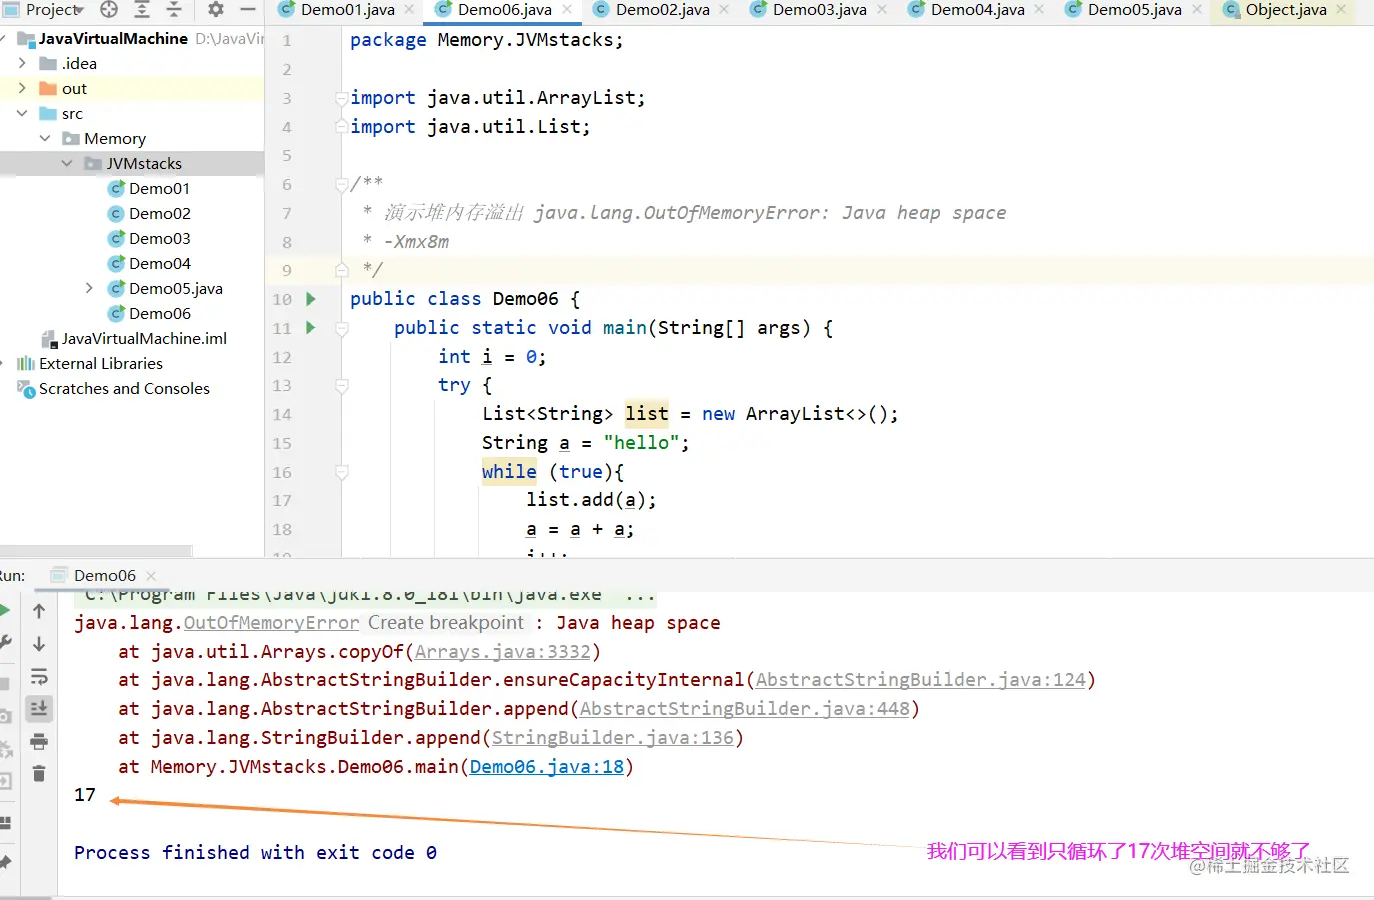
Task: Select Demo06 in the project tree
Action: point(160,313)
